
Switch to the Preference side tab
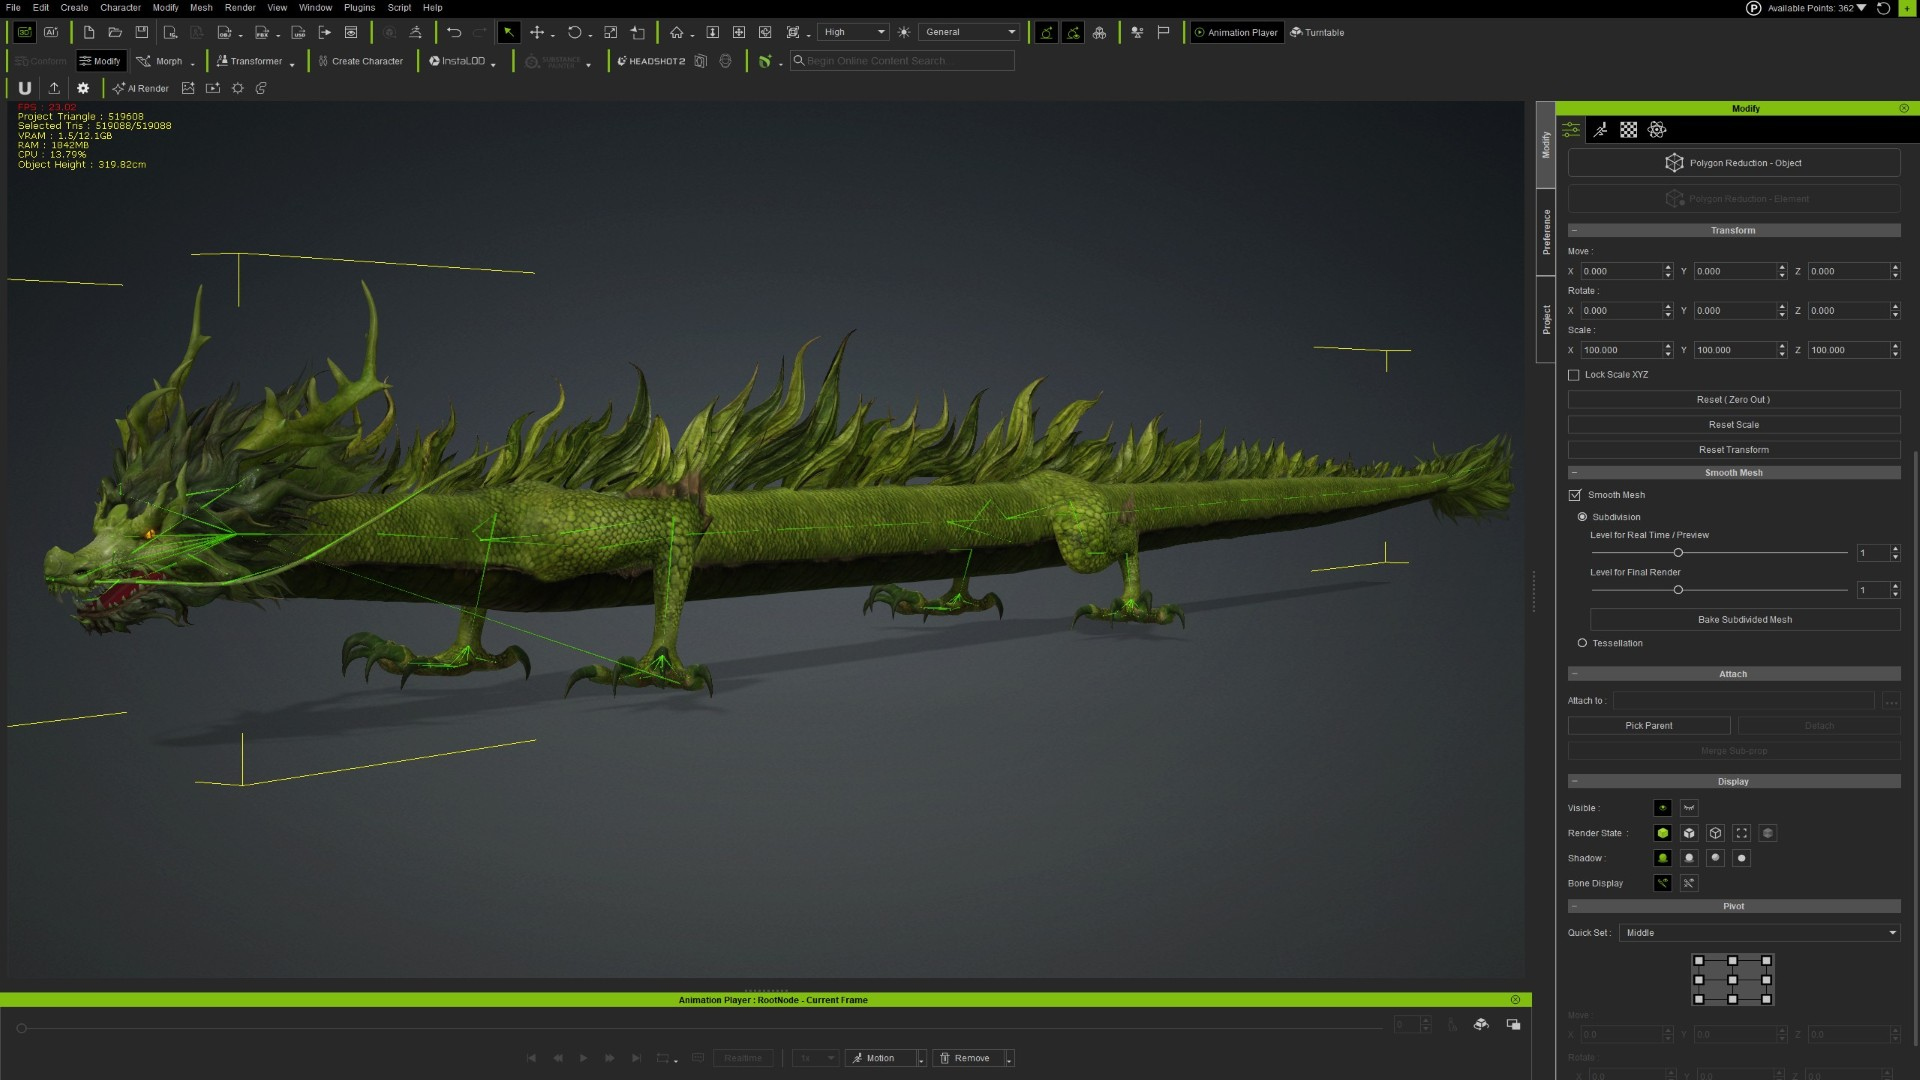pos(1546,232)
